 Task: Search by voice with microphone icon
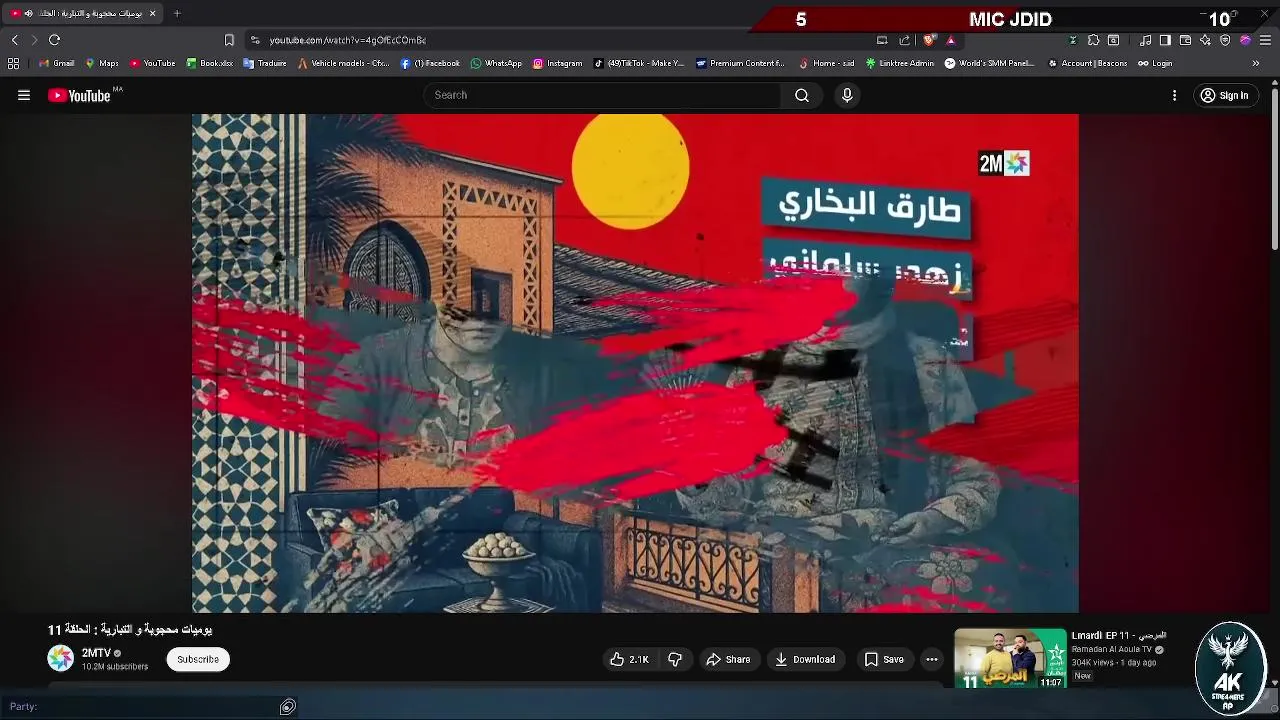pyautogui.click(x=847, y=95)
